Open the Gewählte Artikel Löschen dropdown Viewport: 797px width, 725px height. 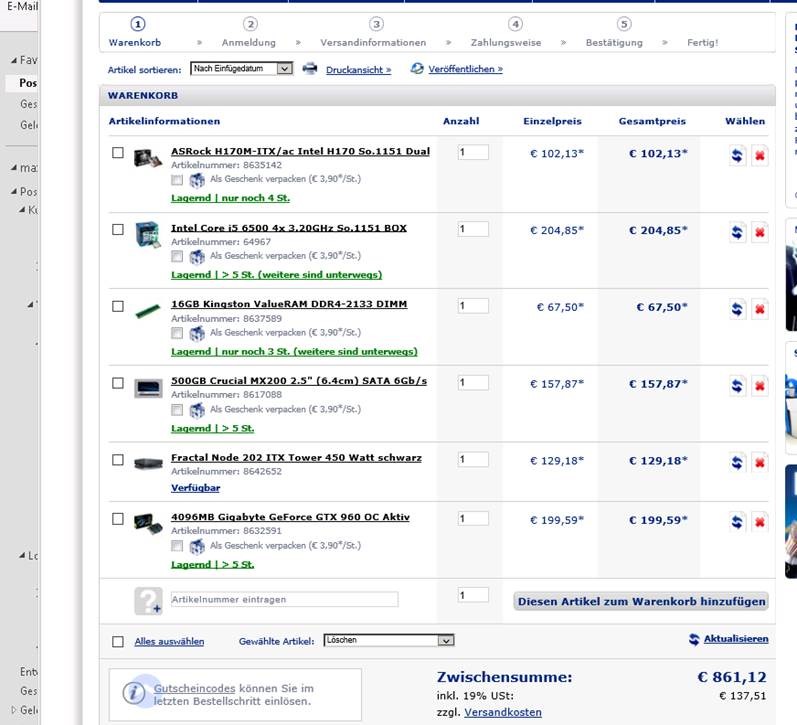click(389, 640)
